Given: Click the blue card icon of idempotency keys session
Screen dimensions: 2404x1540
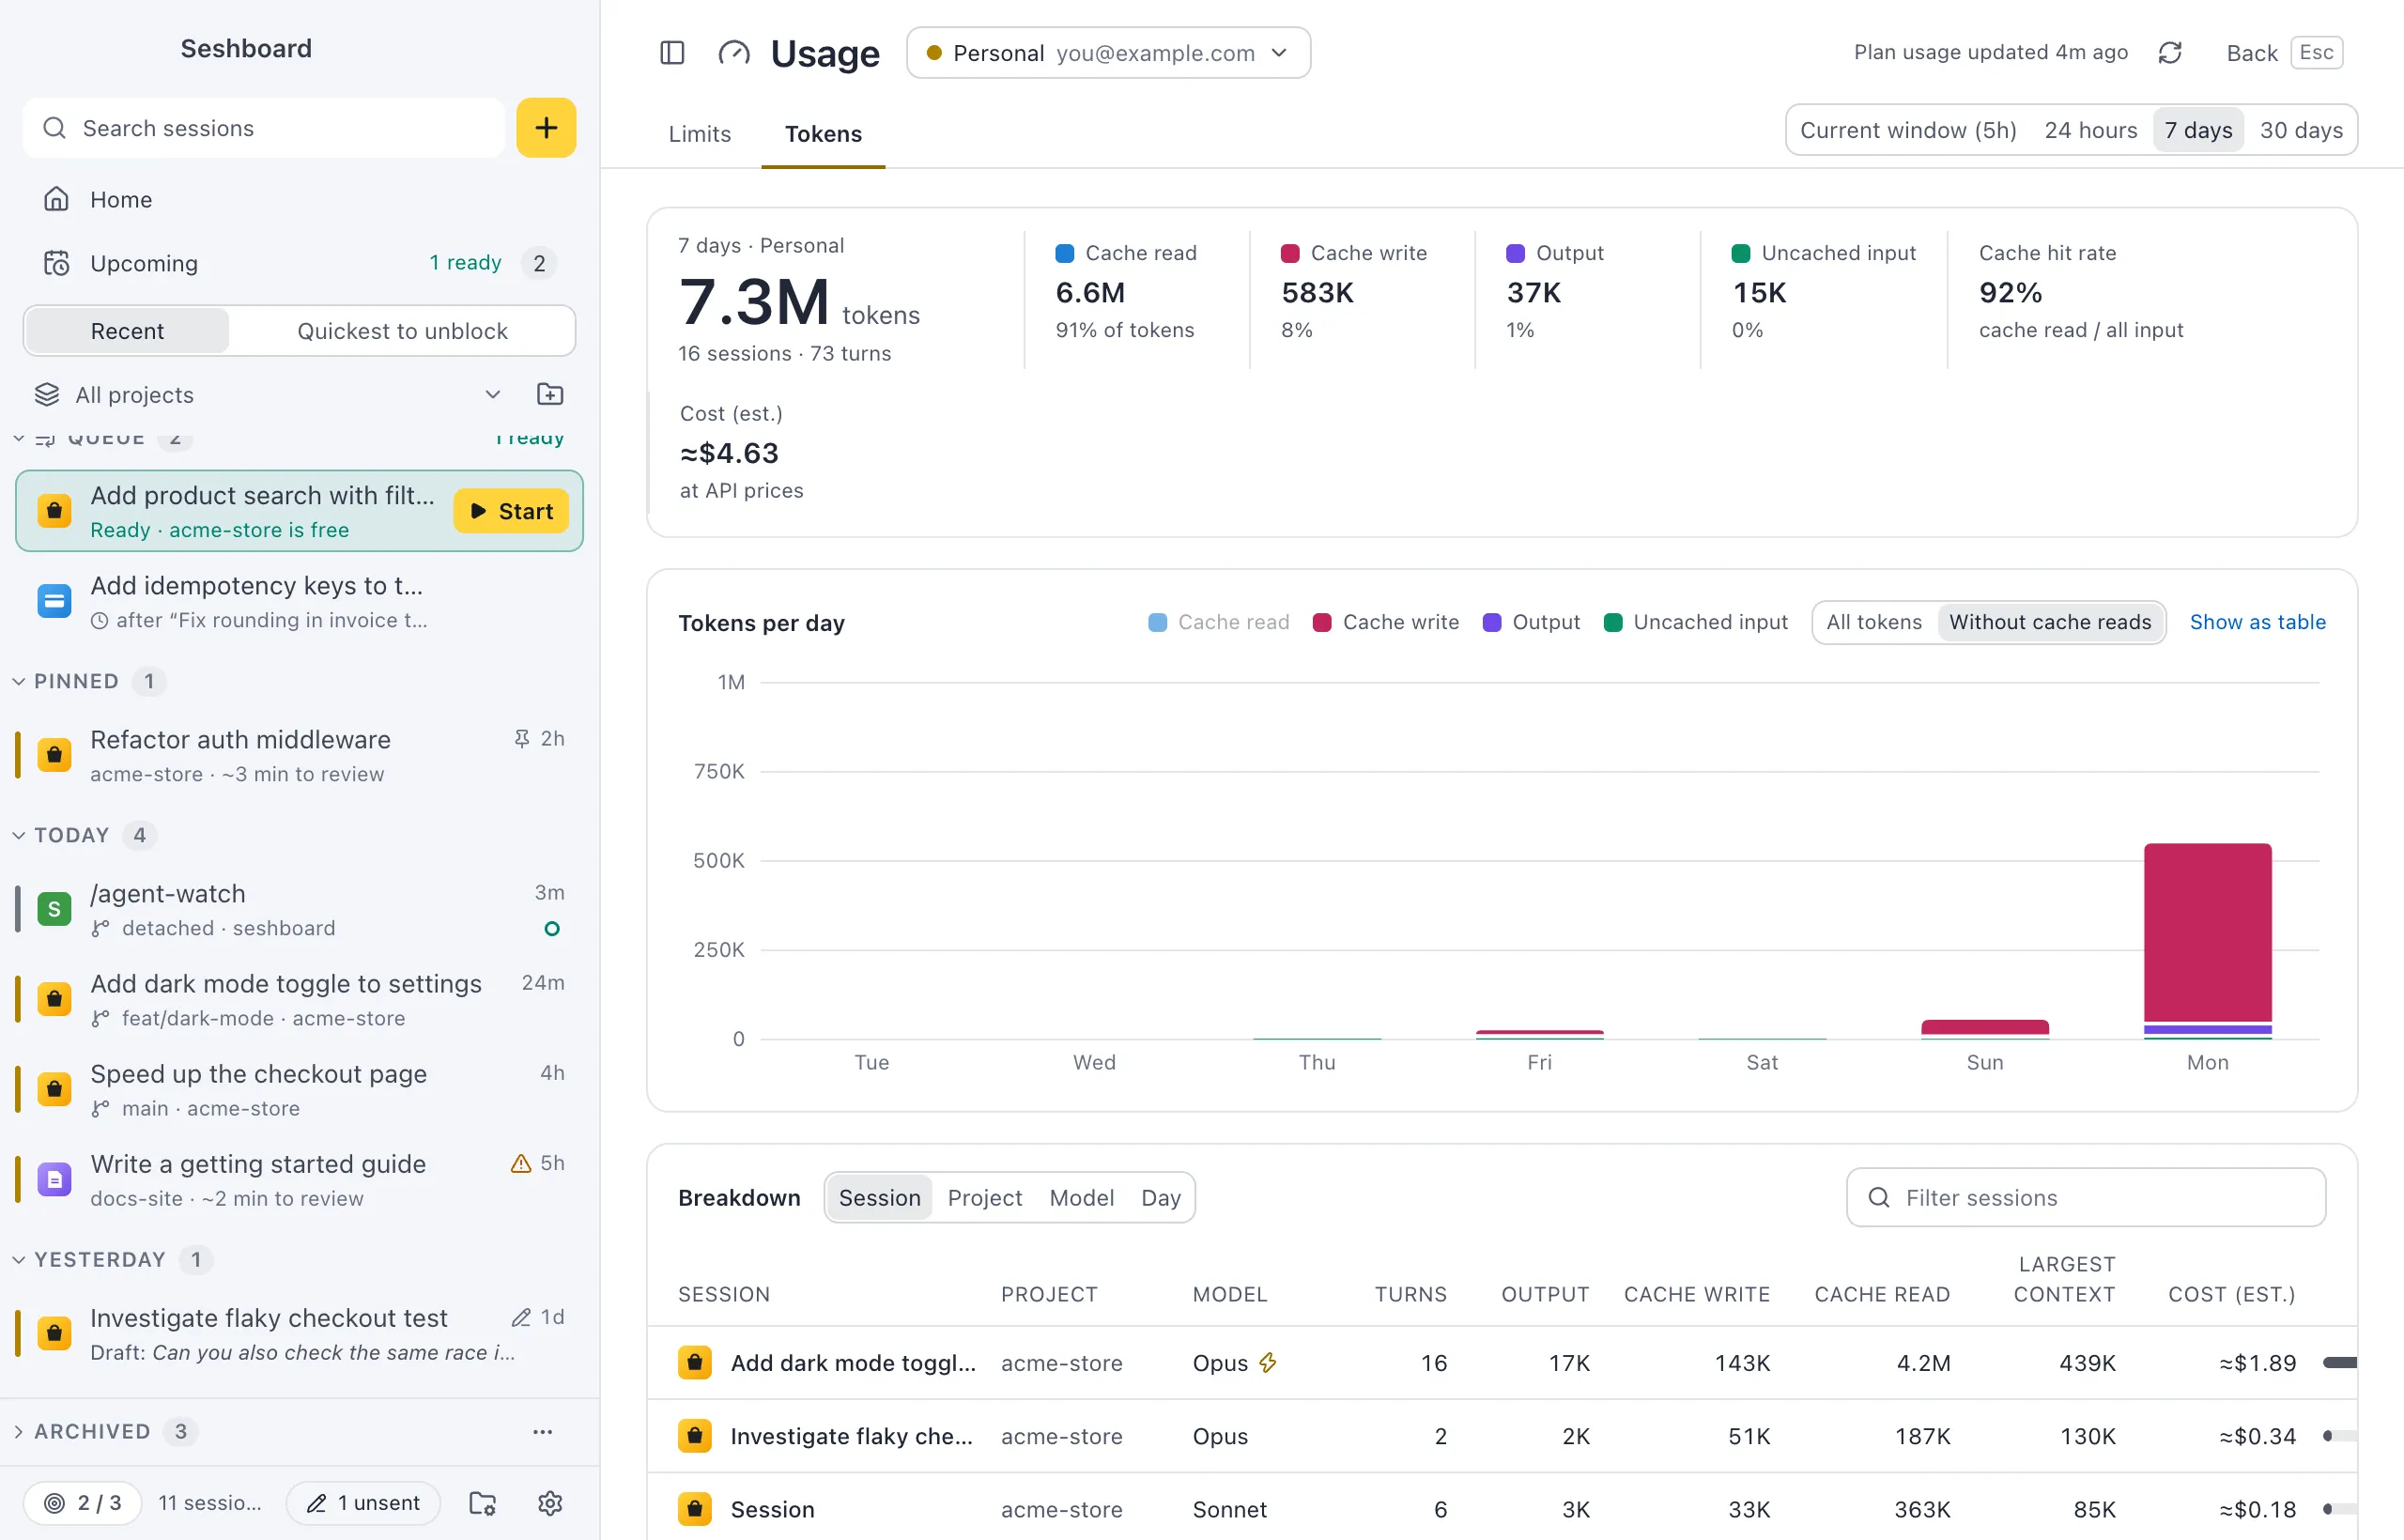Looking at the screenshot, I should (54, 602).
